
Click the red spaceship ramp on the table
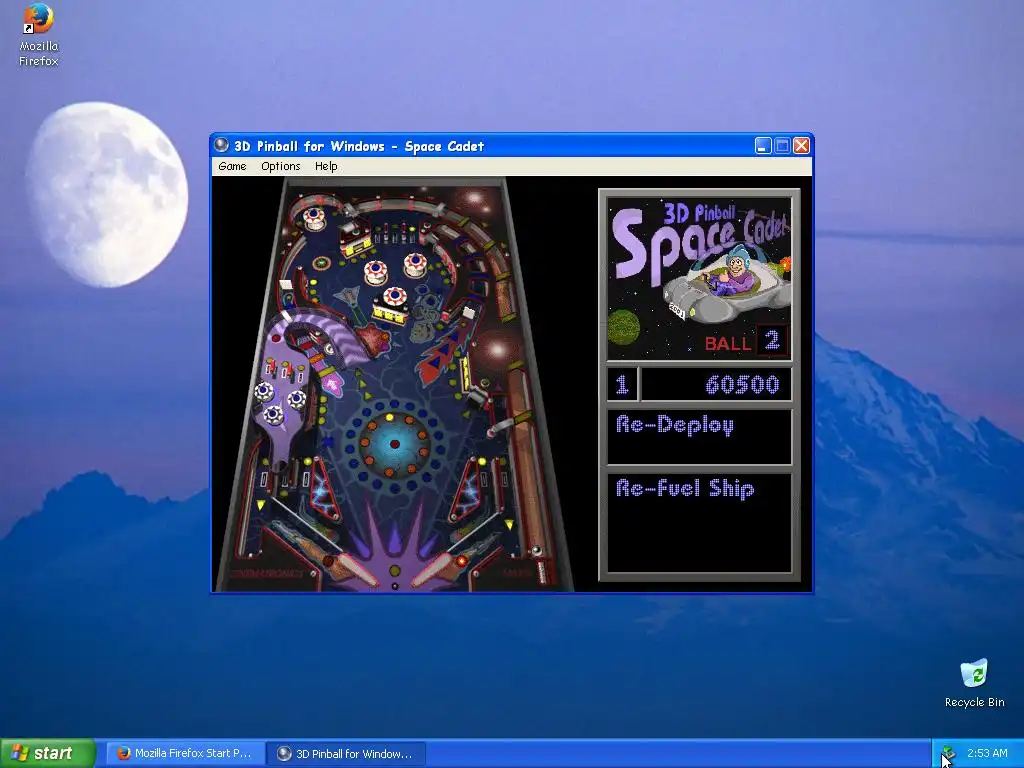pos(445,355)
